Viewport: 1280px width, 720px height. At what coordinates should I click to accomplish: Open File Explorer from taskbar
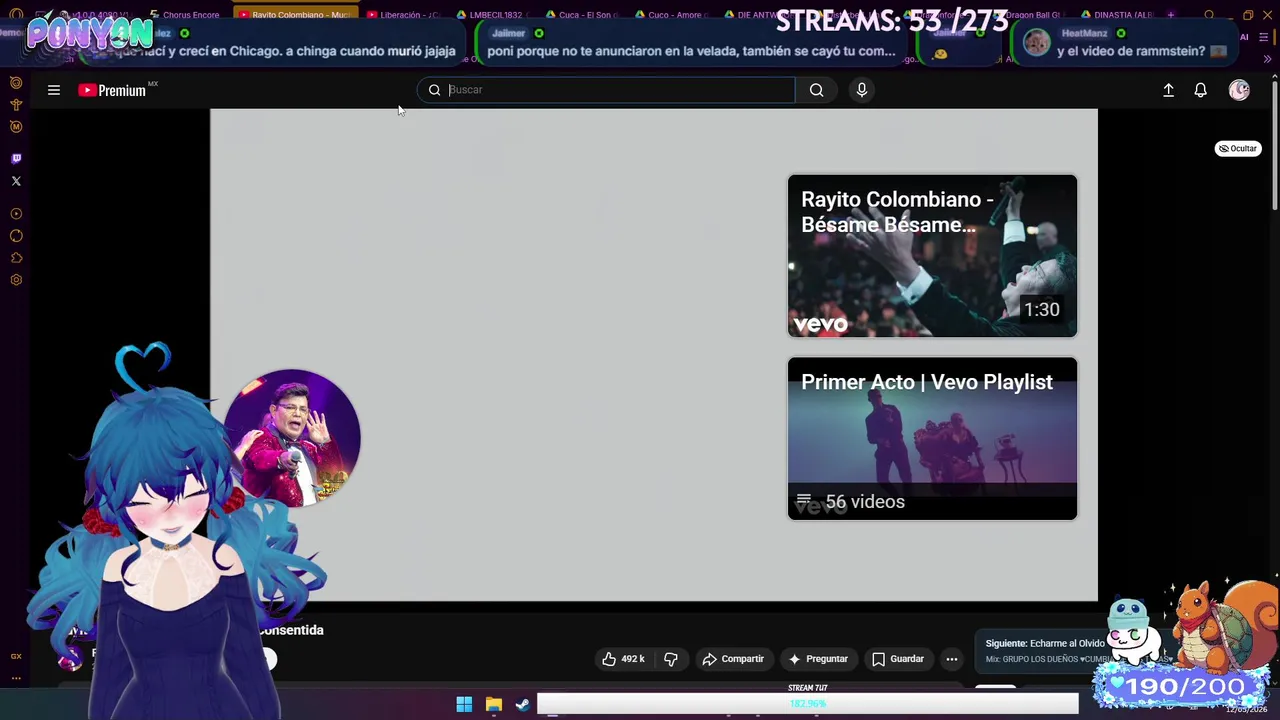click(x=494, y=705)
